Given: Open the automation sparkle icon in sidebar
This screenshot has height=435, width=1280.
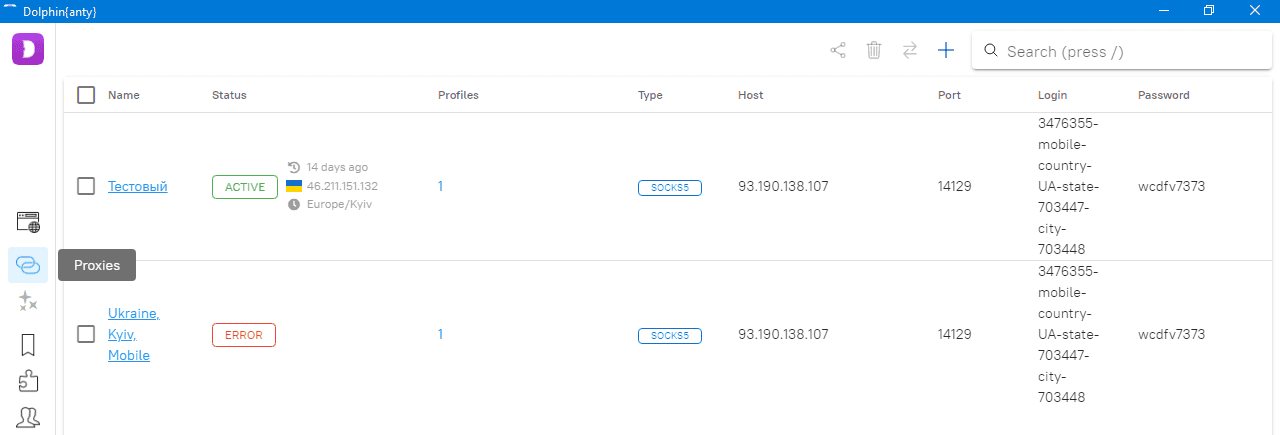Looking at the screenshot, I should click(x=28, y=301).
